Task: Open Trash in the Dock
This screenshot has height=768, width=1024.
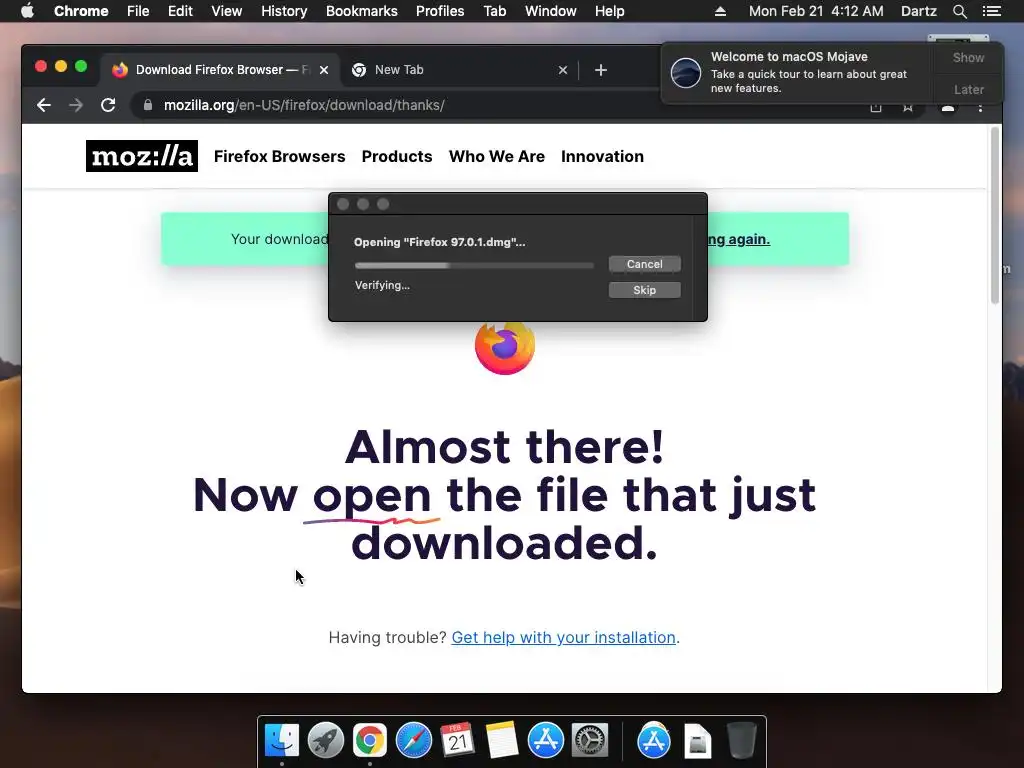Action: point(742,740)
